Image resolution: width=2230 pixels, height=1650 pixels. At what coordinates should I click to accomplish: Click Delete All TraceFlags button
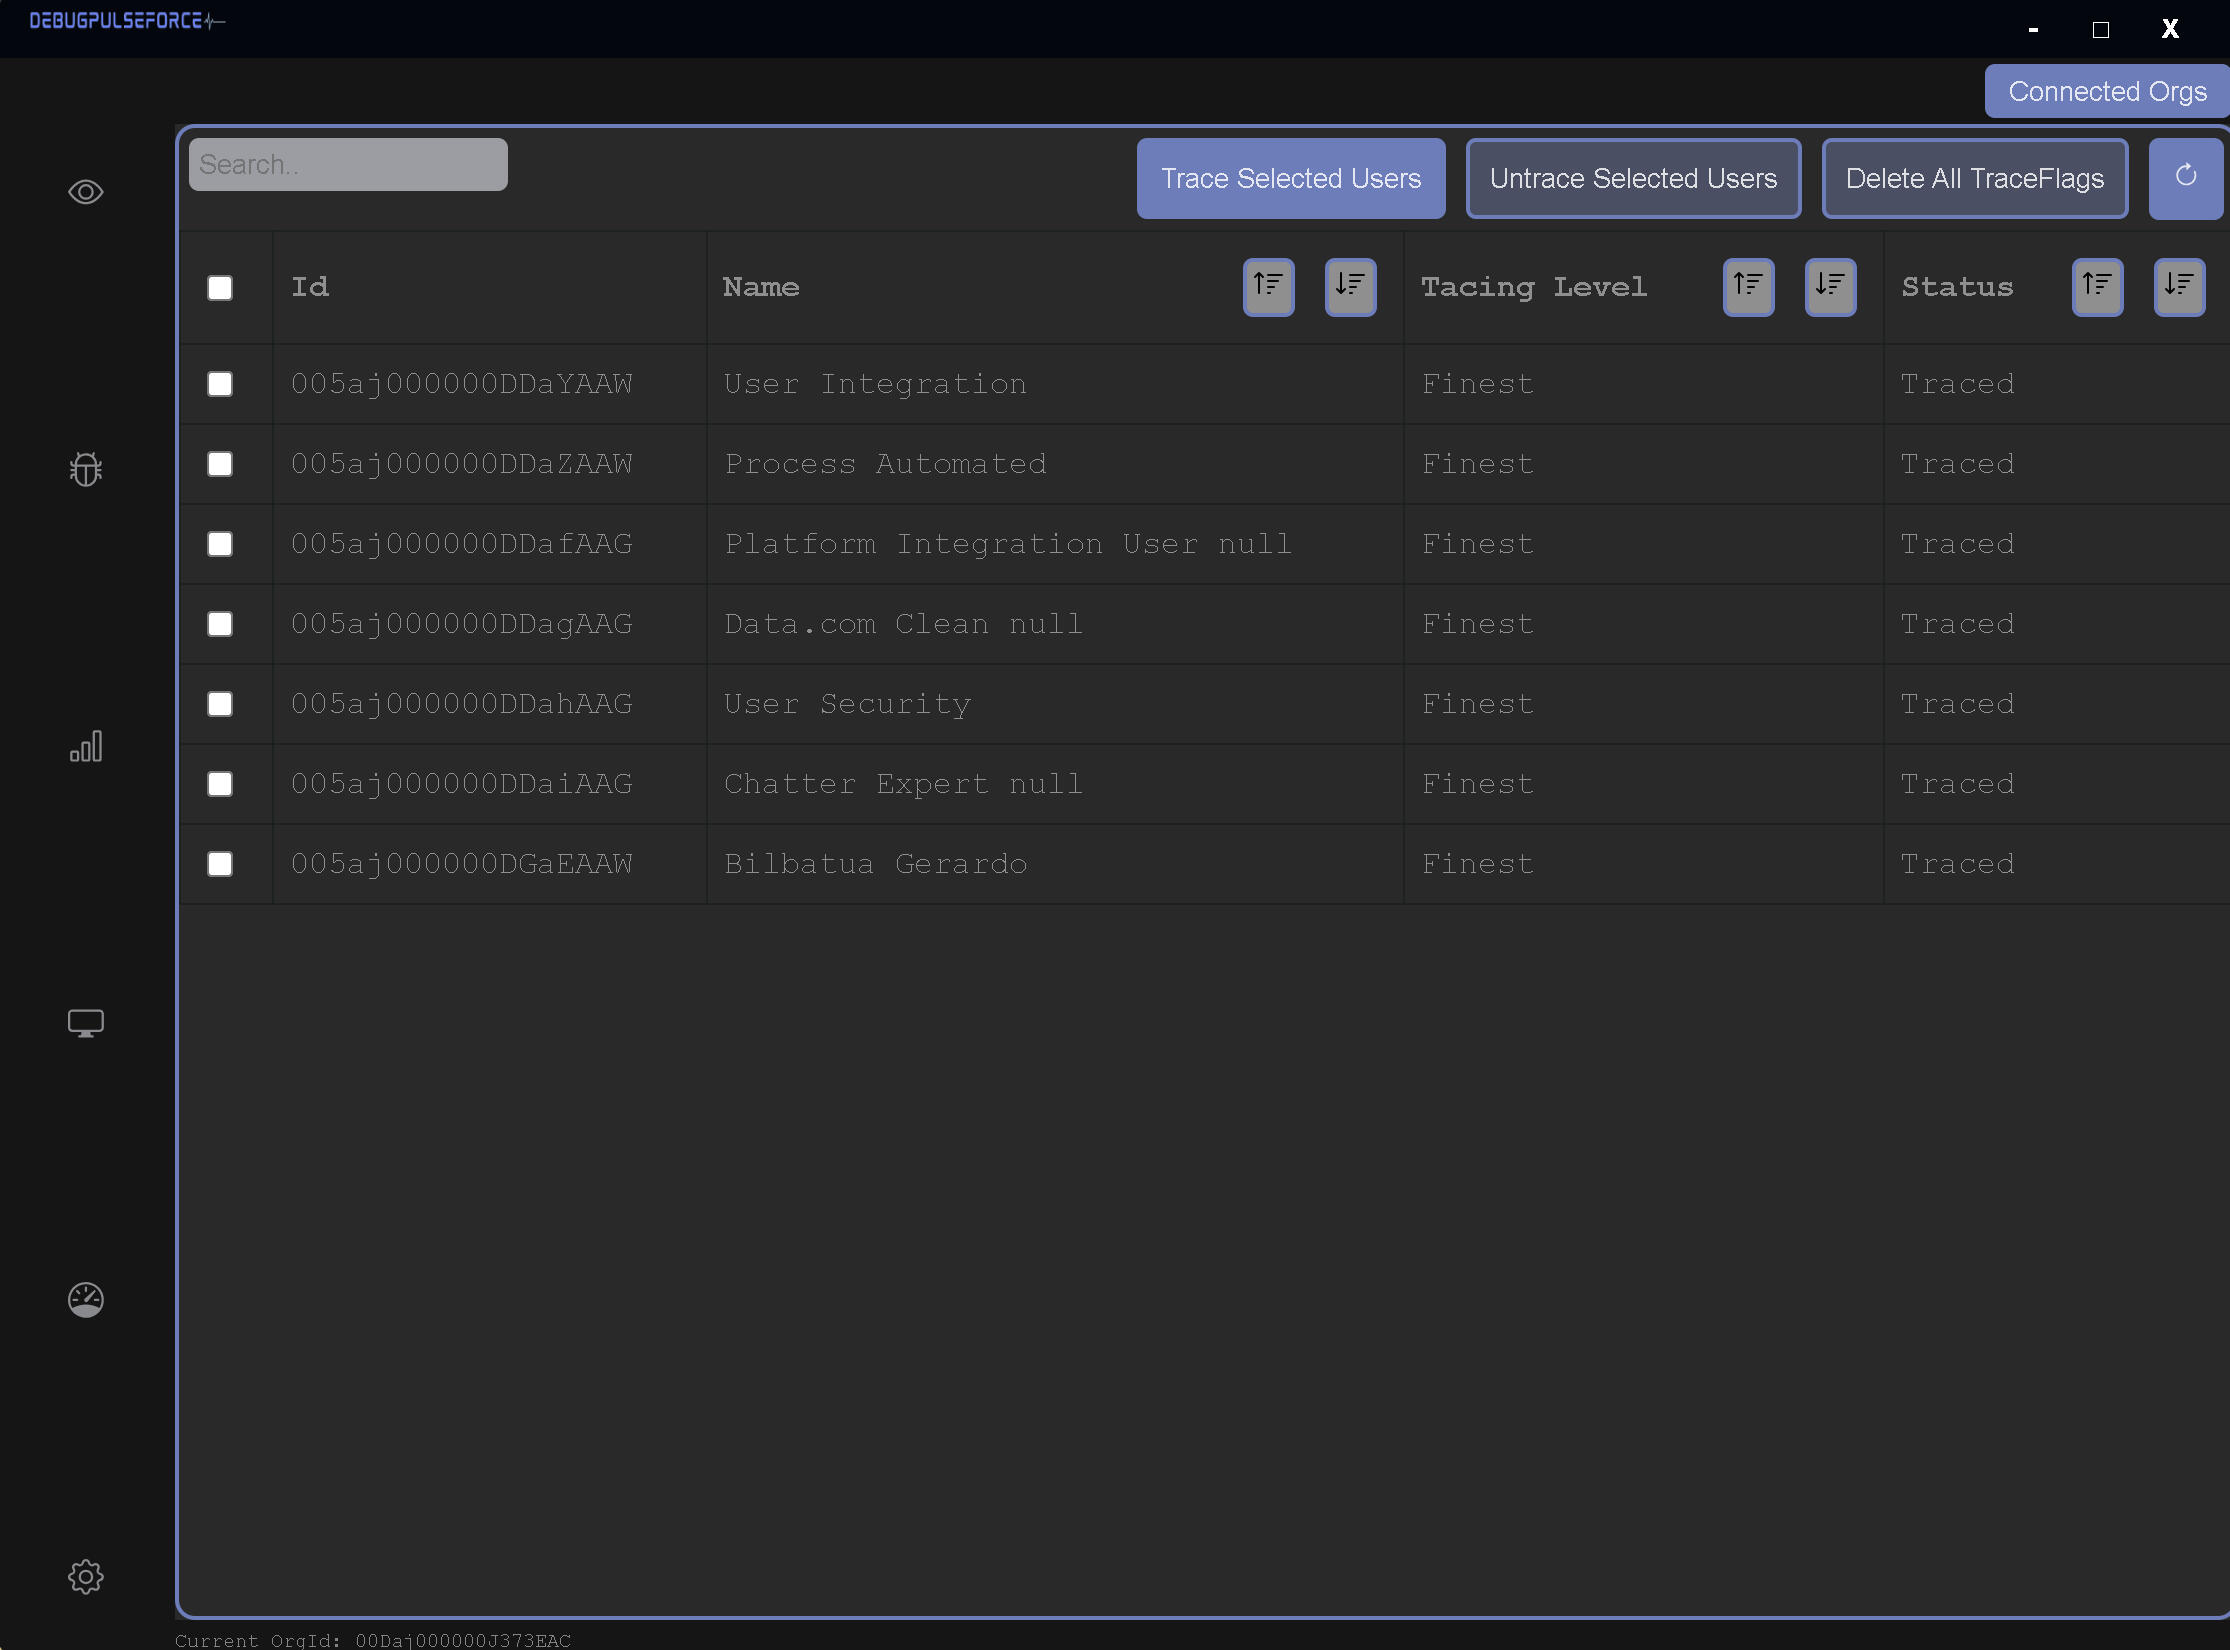click(1974, 178)
